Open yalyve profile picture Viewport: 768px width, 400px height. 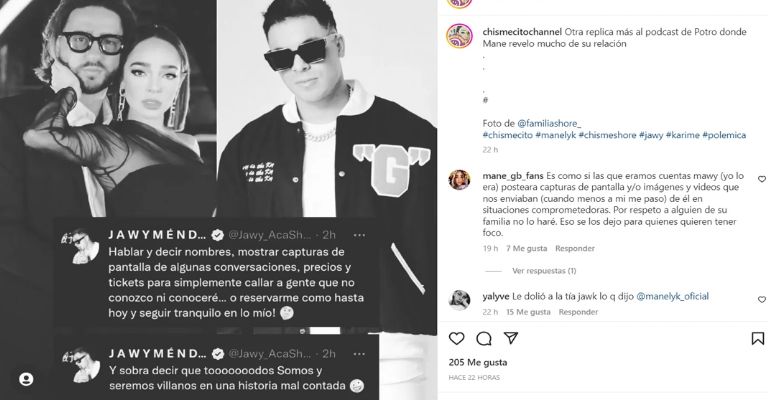click(x=459, y=300)
